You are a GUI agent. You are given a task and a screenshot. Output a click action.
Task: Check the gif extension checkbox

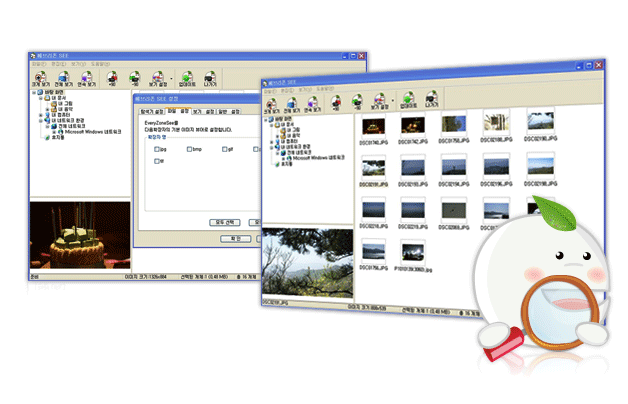click(x=222, y=148)
